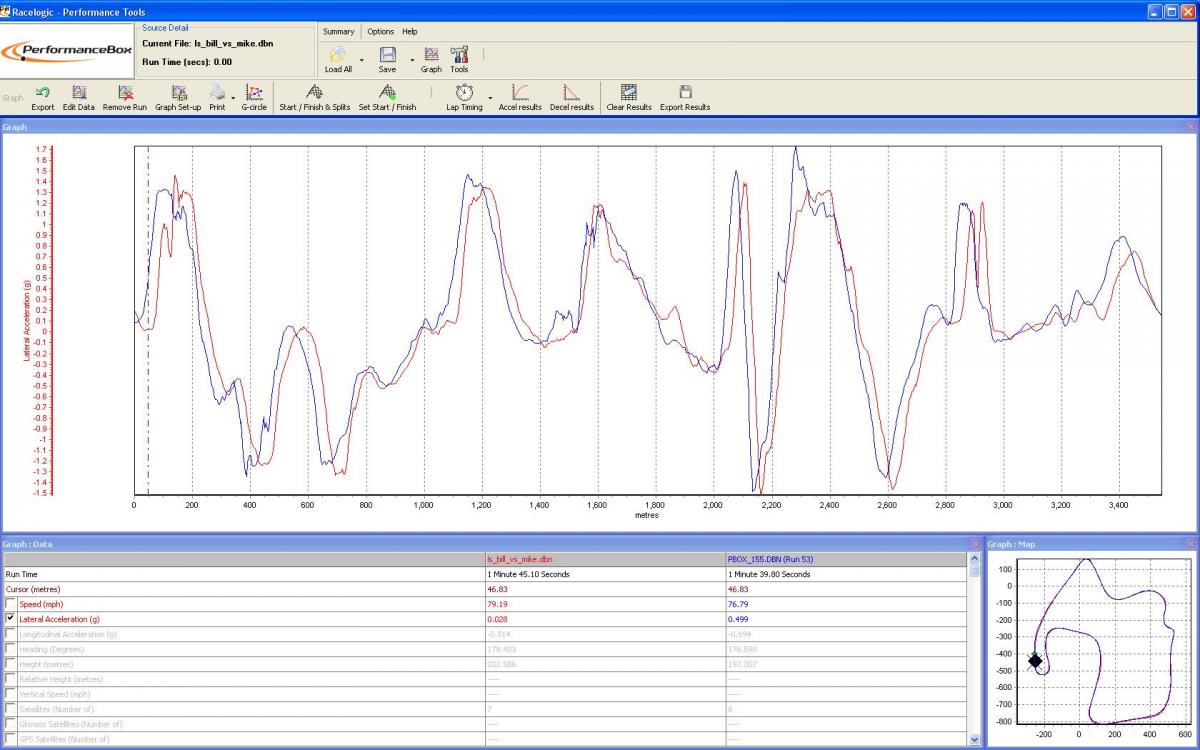This screenshot has height=750, width=1200.
Task: Show the G-circle plot
Action: click(x=254, y=93)
